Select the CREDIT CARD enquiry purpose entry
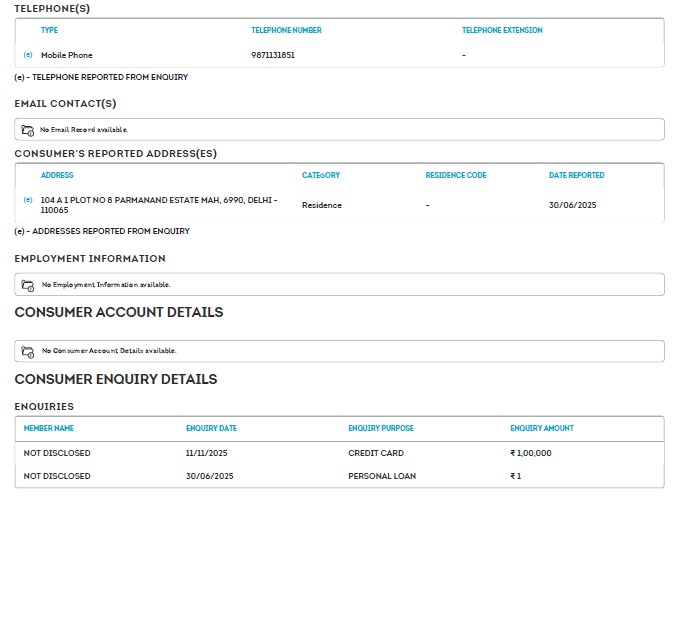677x636 pixels. pyautogui.click(x=376, y=453)
